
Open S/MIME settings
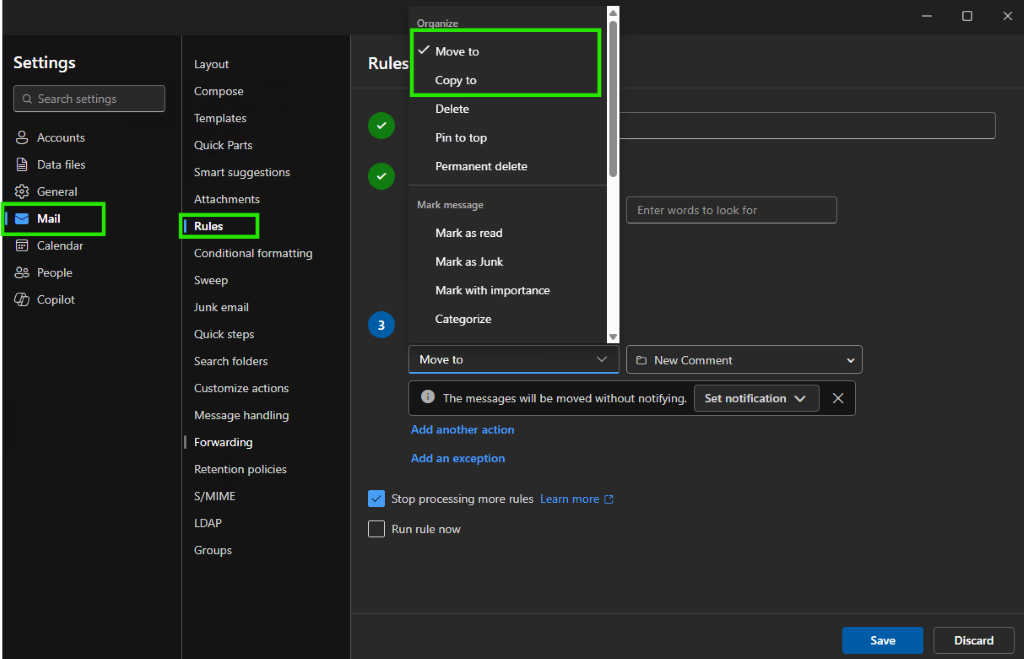click(214, 496)
